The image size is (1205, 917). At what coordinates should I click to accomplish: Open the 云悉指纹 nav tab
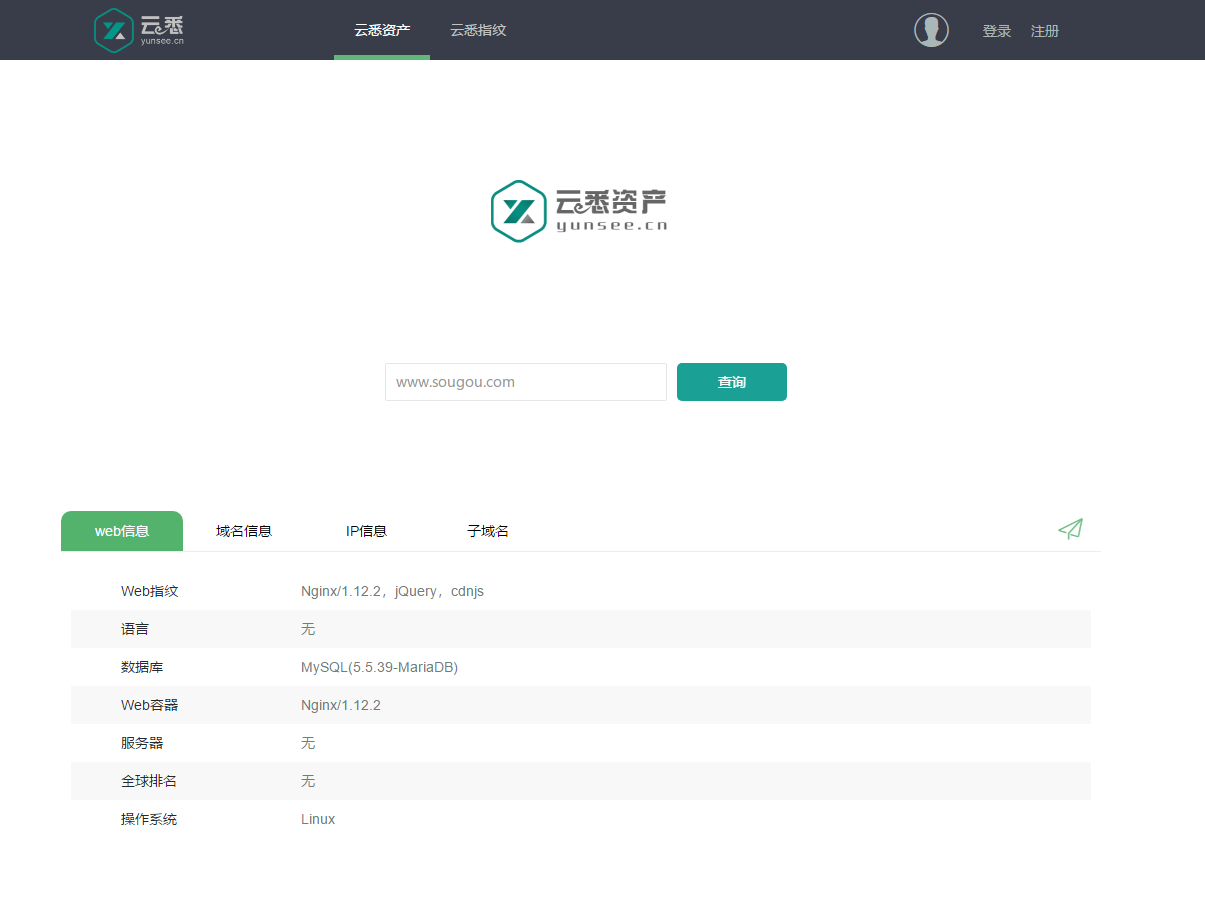point(478,30)
